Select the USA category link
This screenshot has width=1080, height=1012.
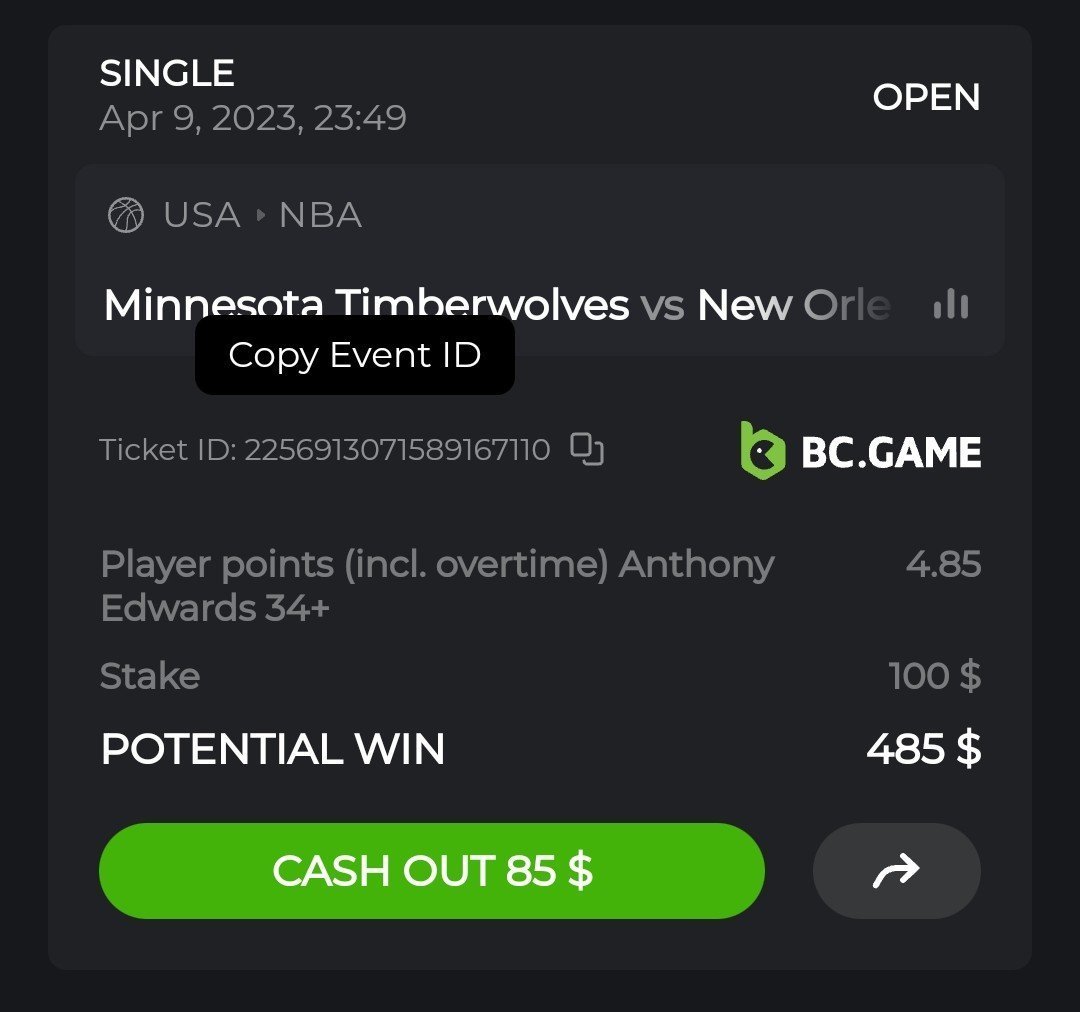[x=202, y=215]
